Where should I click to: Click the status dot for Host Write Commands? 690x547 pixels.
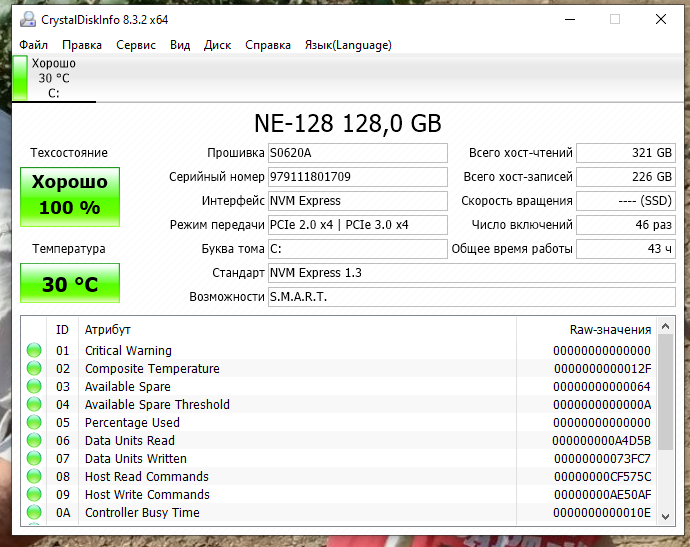click(34, 495)
